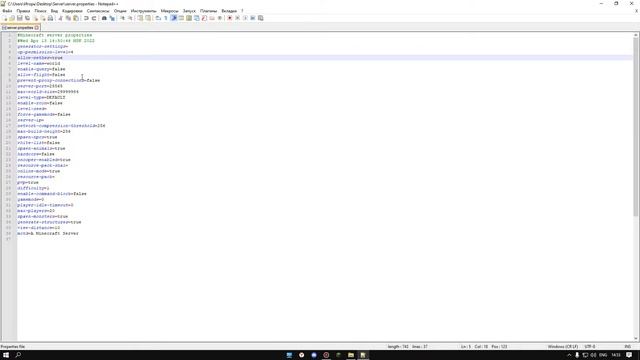Click the scrollbar down arrow
The height and width of the screenshot is (360, 640).
click(x=636, y=339)
